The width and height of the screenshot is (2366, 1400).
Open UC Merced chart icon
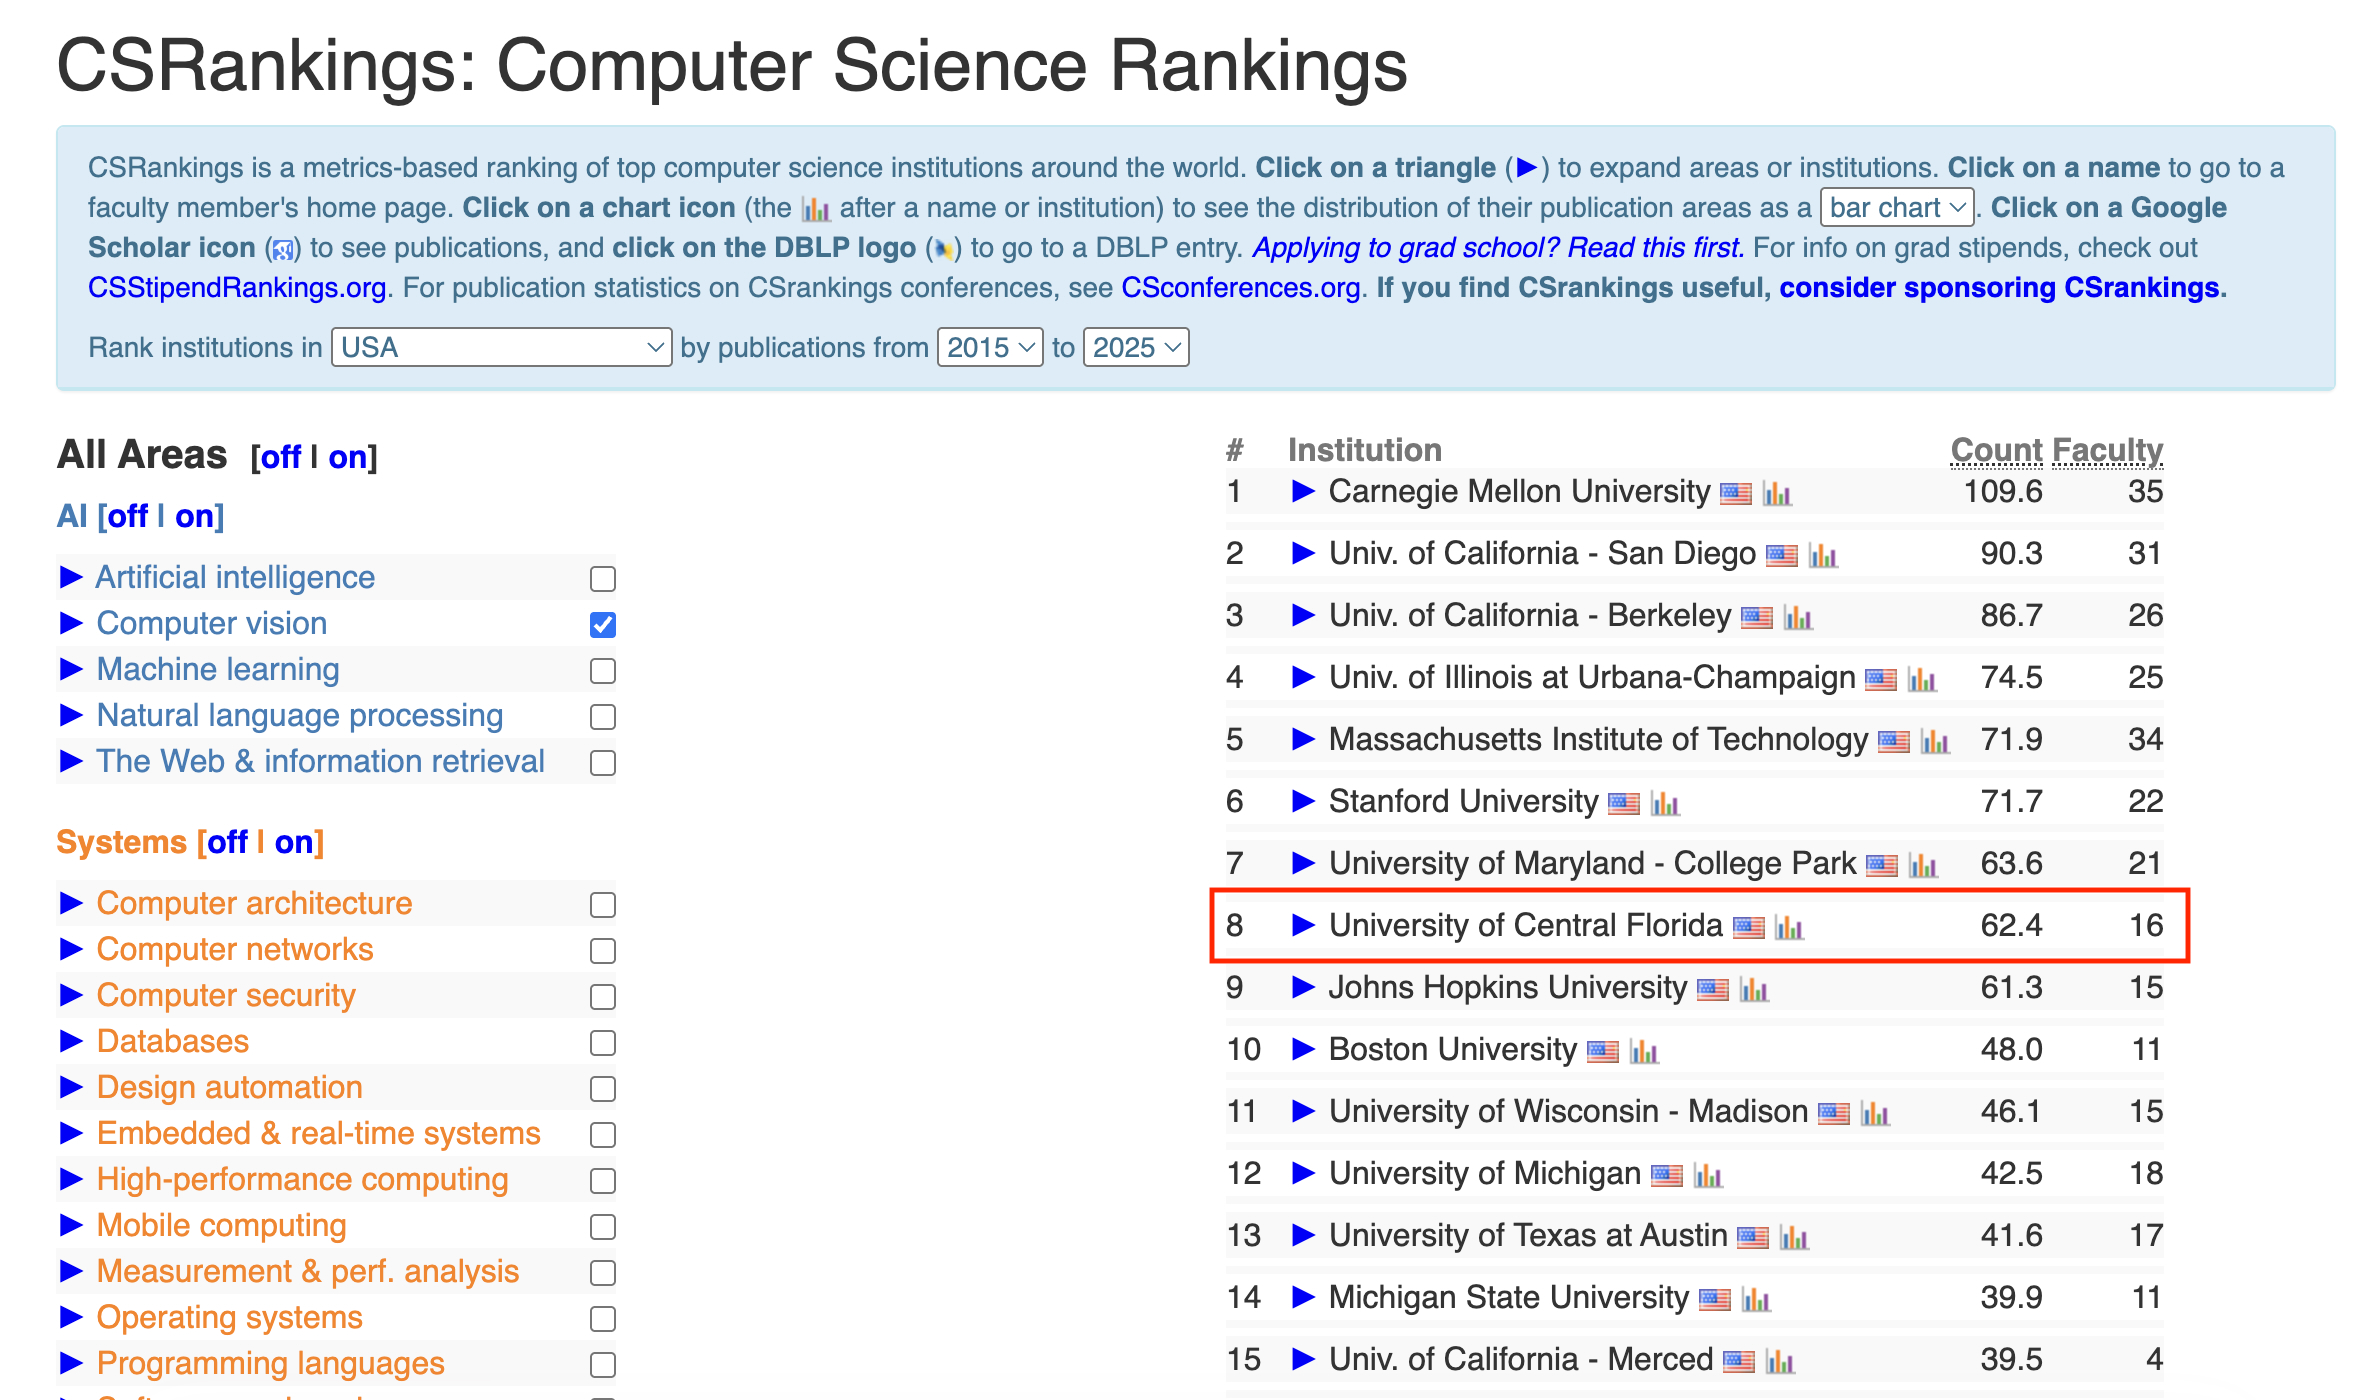(x=1780, y=1361)
